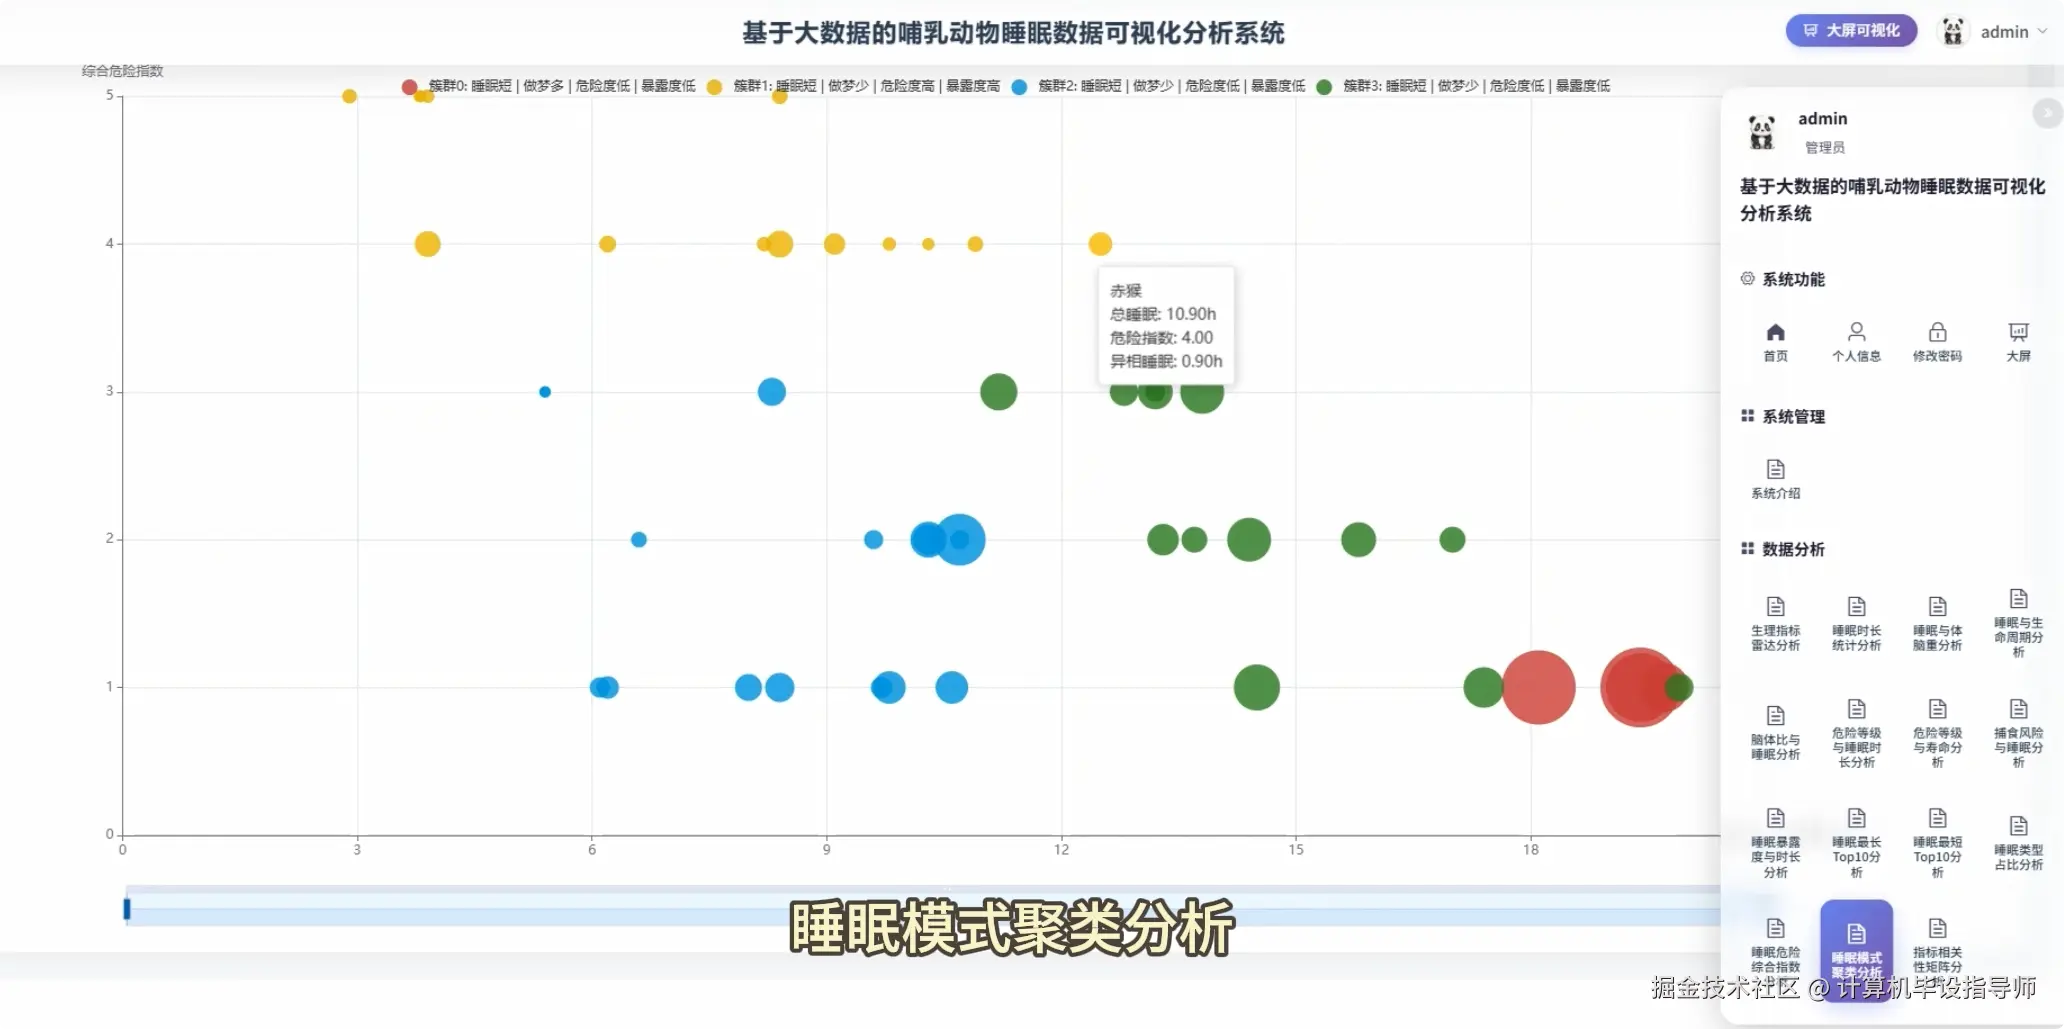Open 脑体比与睡眠分析 page
This screenshot has height=1029, width=2064.
pos(1775,733)
